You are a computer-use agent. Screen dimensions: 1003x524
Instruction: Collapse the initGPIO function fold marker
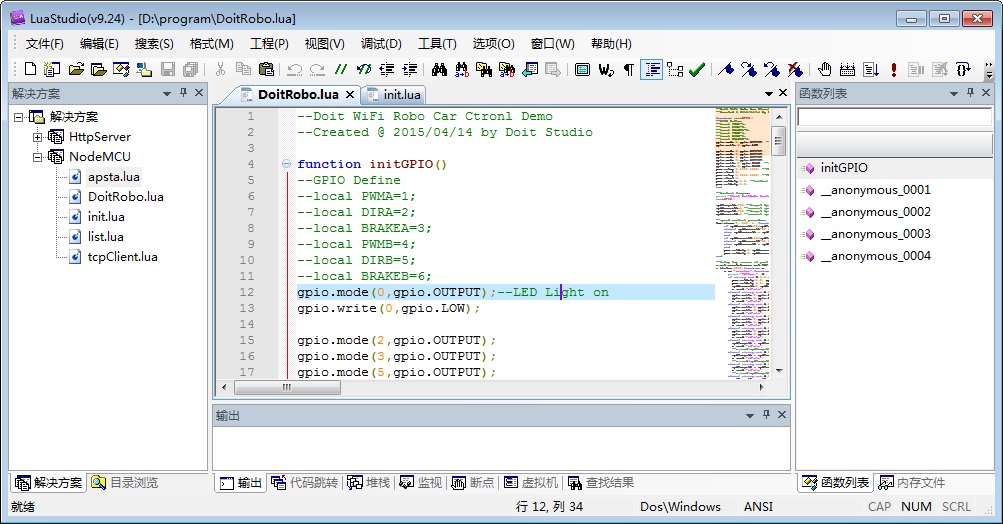pos(286,164)
